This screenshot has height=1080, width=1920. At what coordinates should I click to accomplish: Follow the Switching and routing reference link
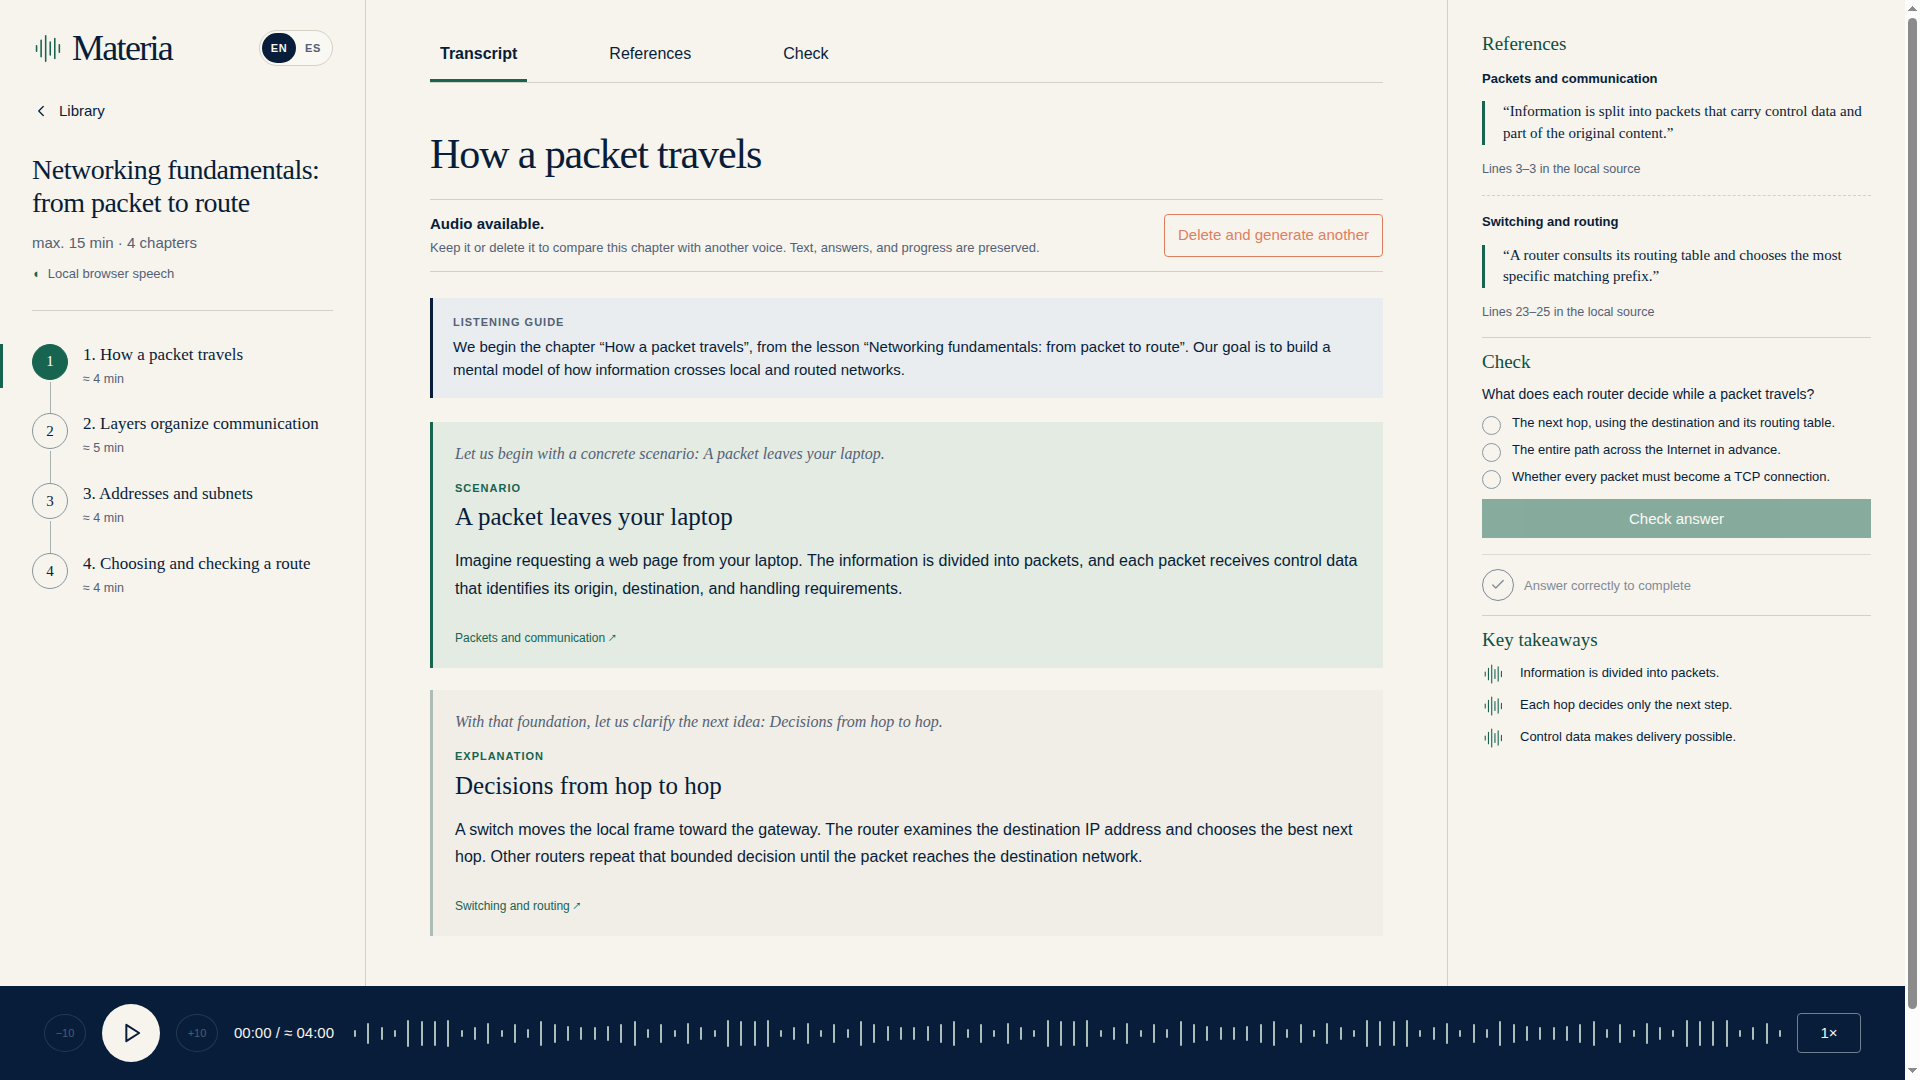coord(517,906)
